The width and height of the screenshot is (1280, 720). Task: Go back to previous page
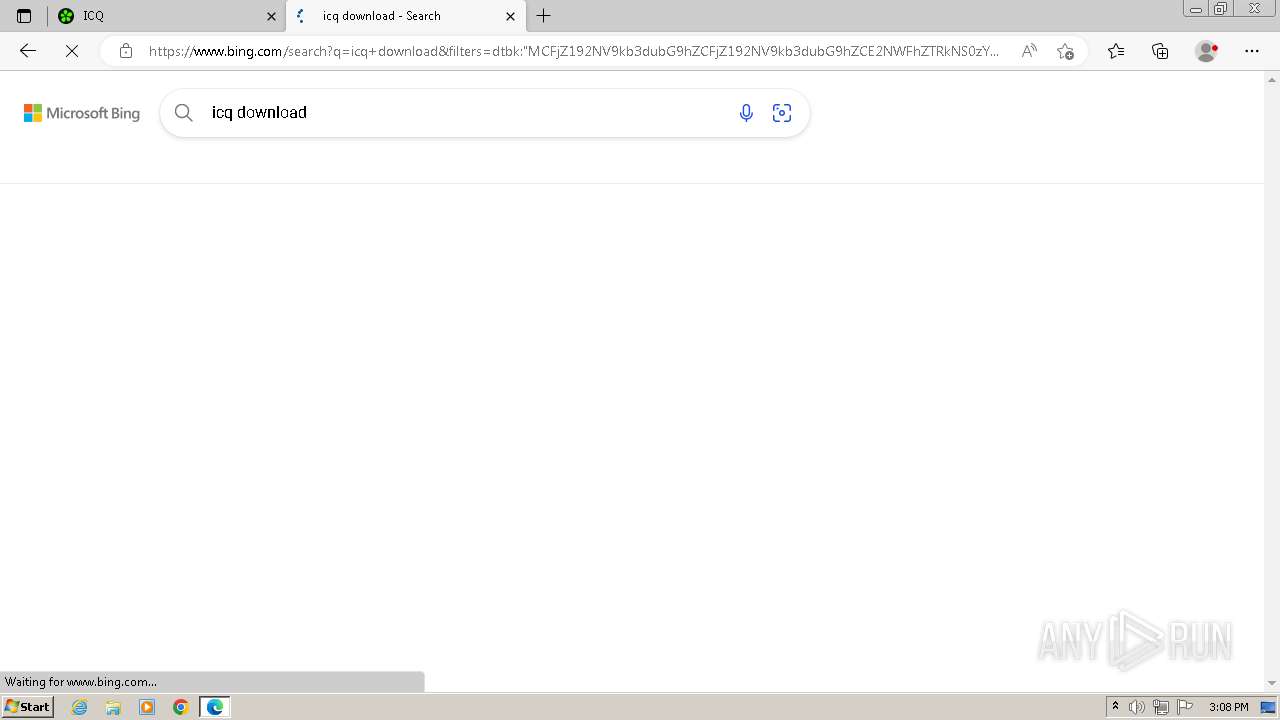[28, 51]
